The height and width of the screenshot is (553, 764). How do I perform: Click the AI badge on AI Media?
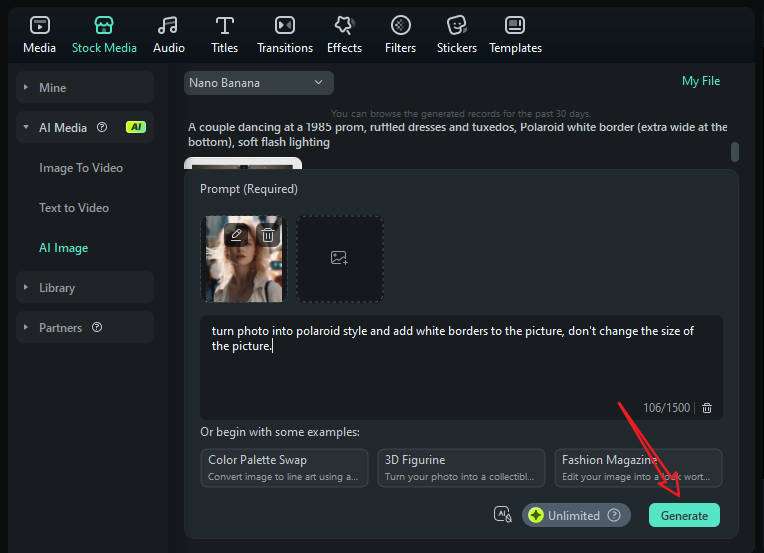pyautogui.click(x=136, y=127)
